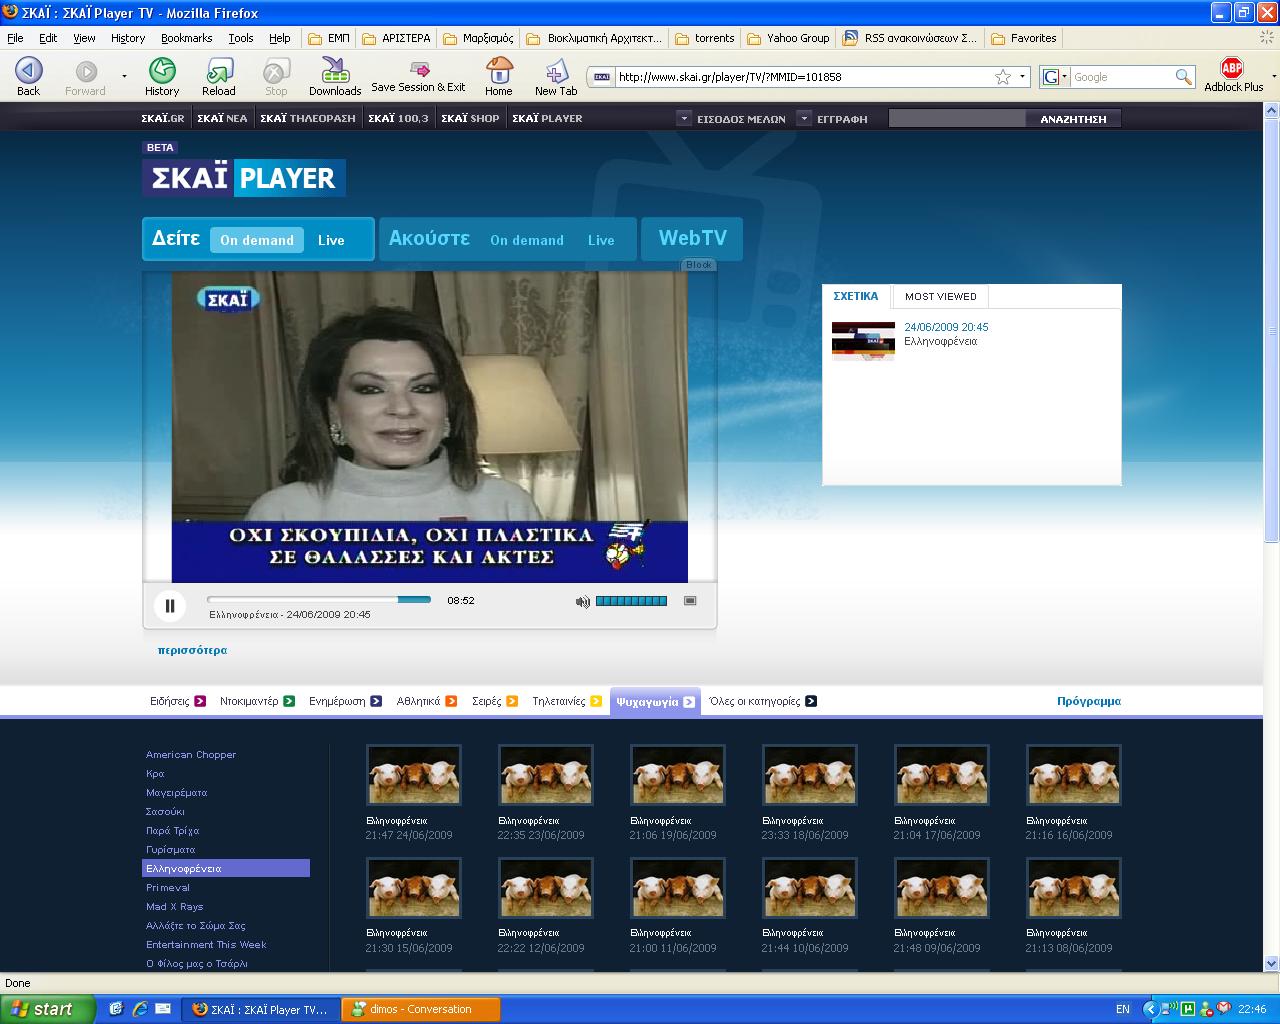Open the Downloads toolbar button

pos(334,75)
